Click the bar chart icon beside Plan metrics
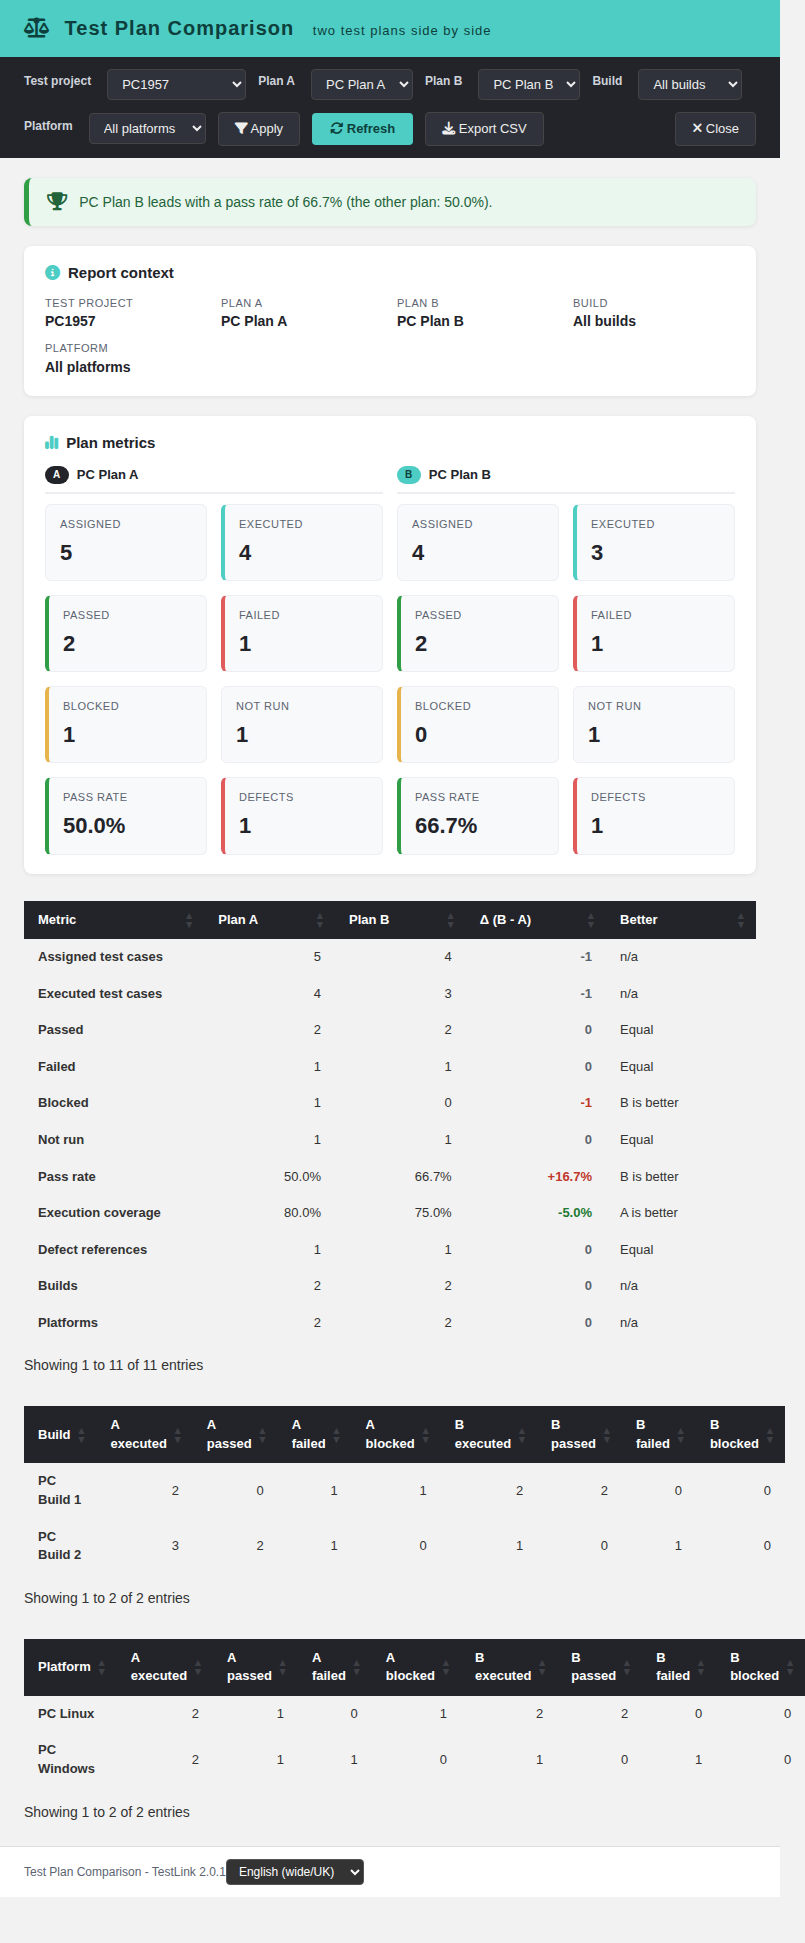The height and width of the screenshot is (1943, 805). [52, 442]
